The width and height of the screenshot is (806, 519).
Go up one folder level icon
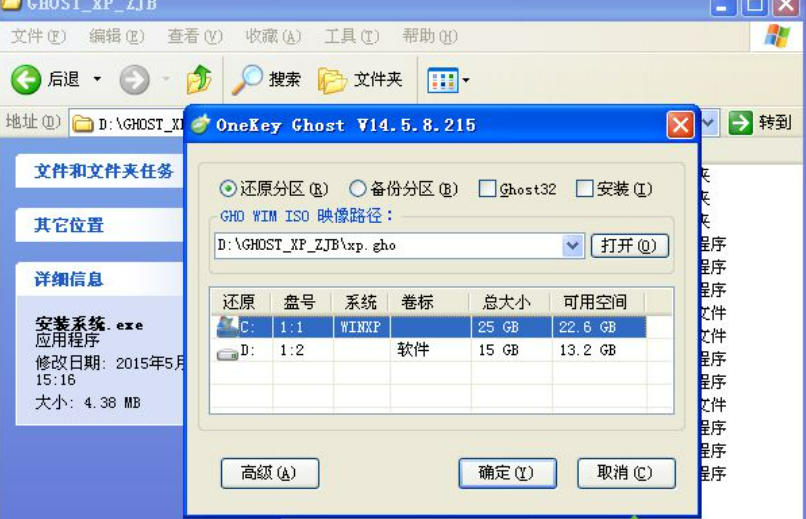click(199, 79)
